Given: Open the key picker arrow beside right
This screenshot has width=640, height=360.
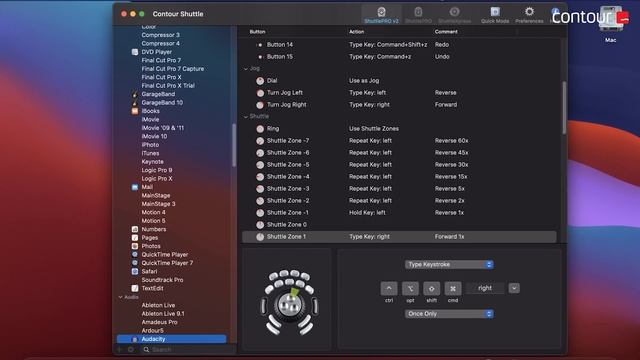Looking at the screenshot, I should (x=514, y=288).
